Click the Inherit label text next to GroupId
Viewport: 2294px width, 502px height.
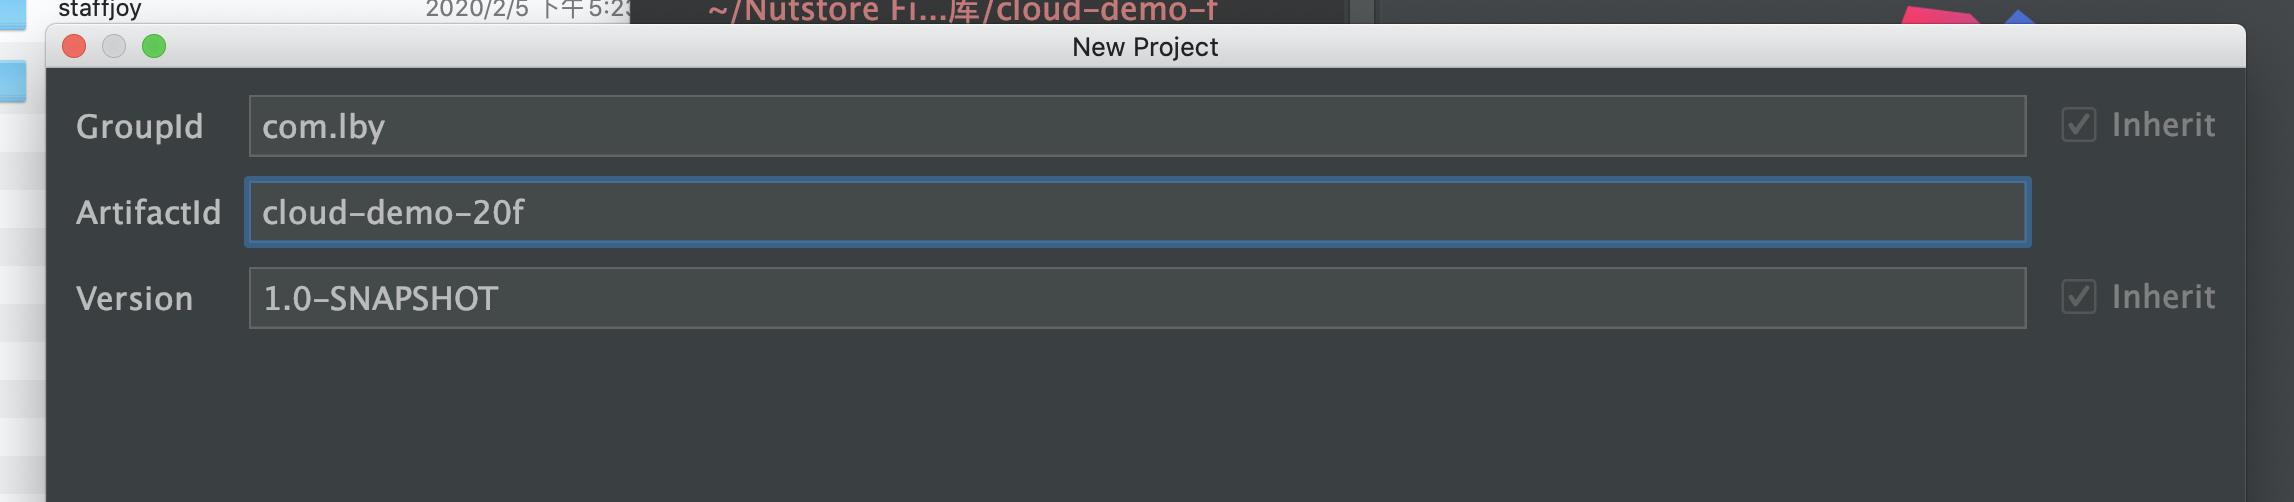pos(2163,125)
